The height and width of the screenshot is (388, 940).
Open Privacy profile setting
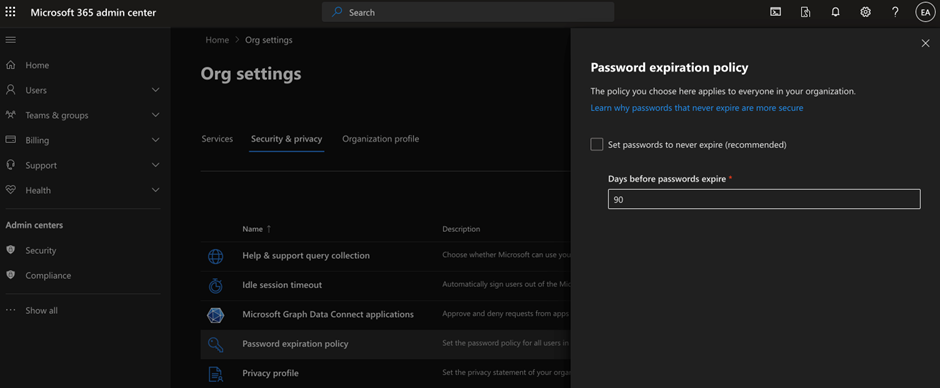(270, 373)
